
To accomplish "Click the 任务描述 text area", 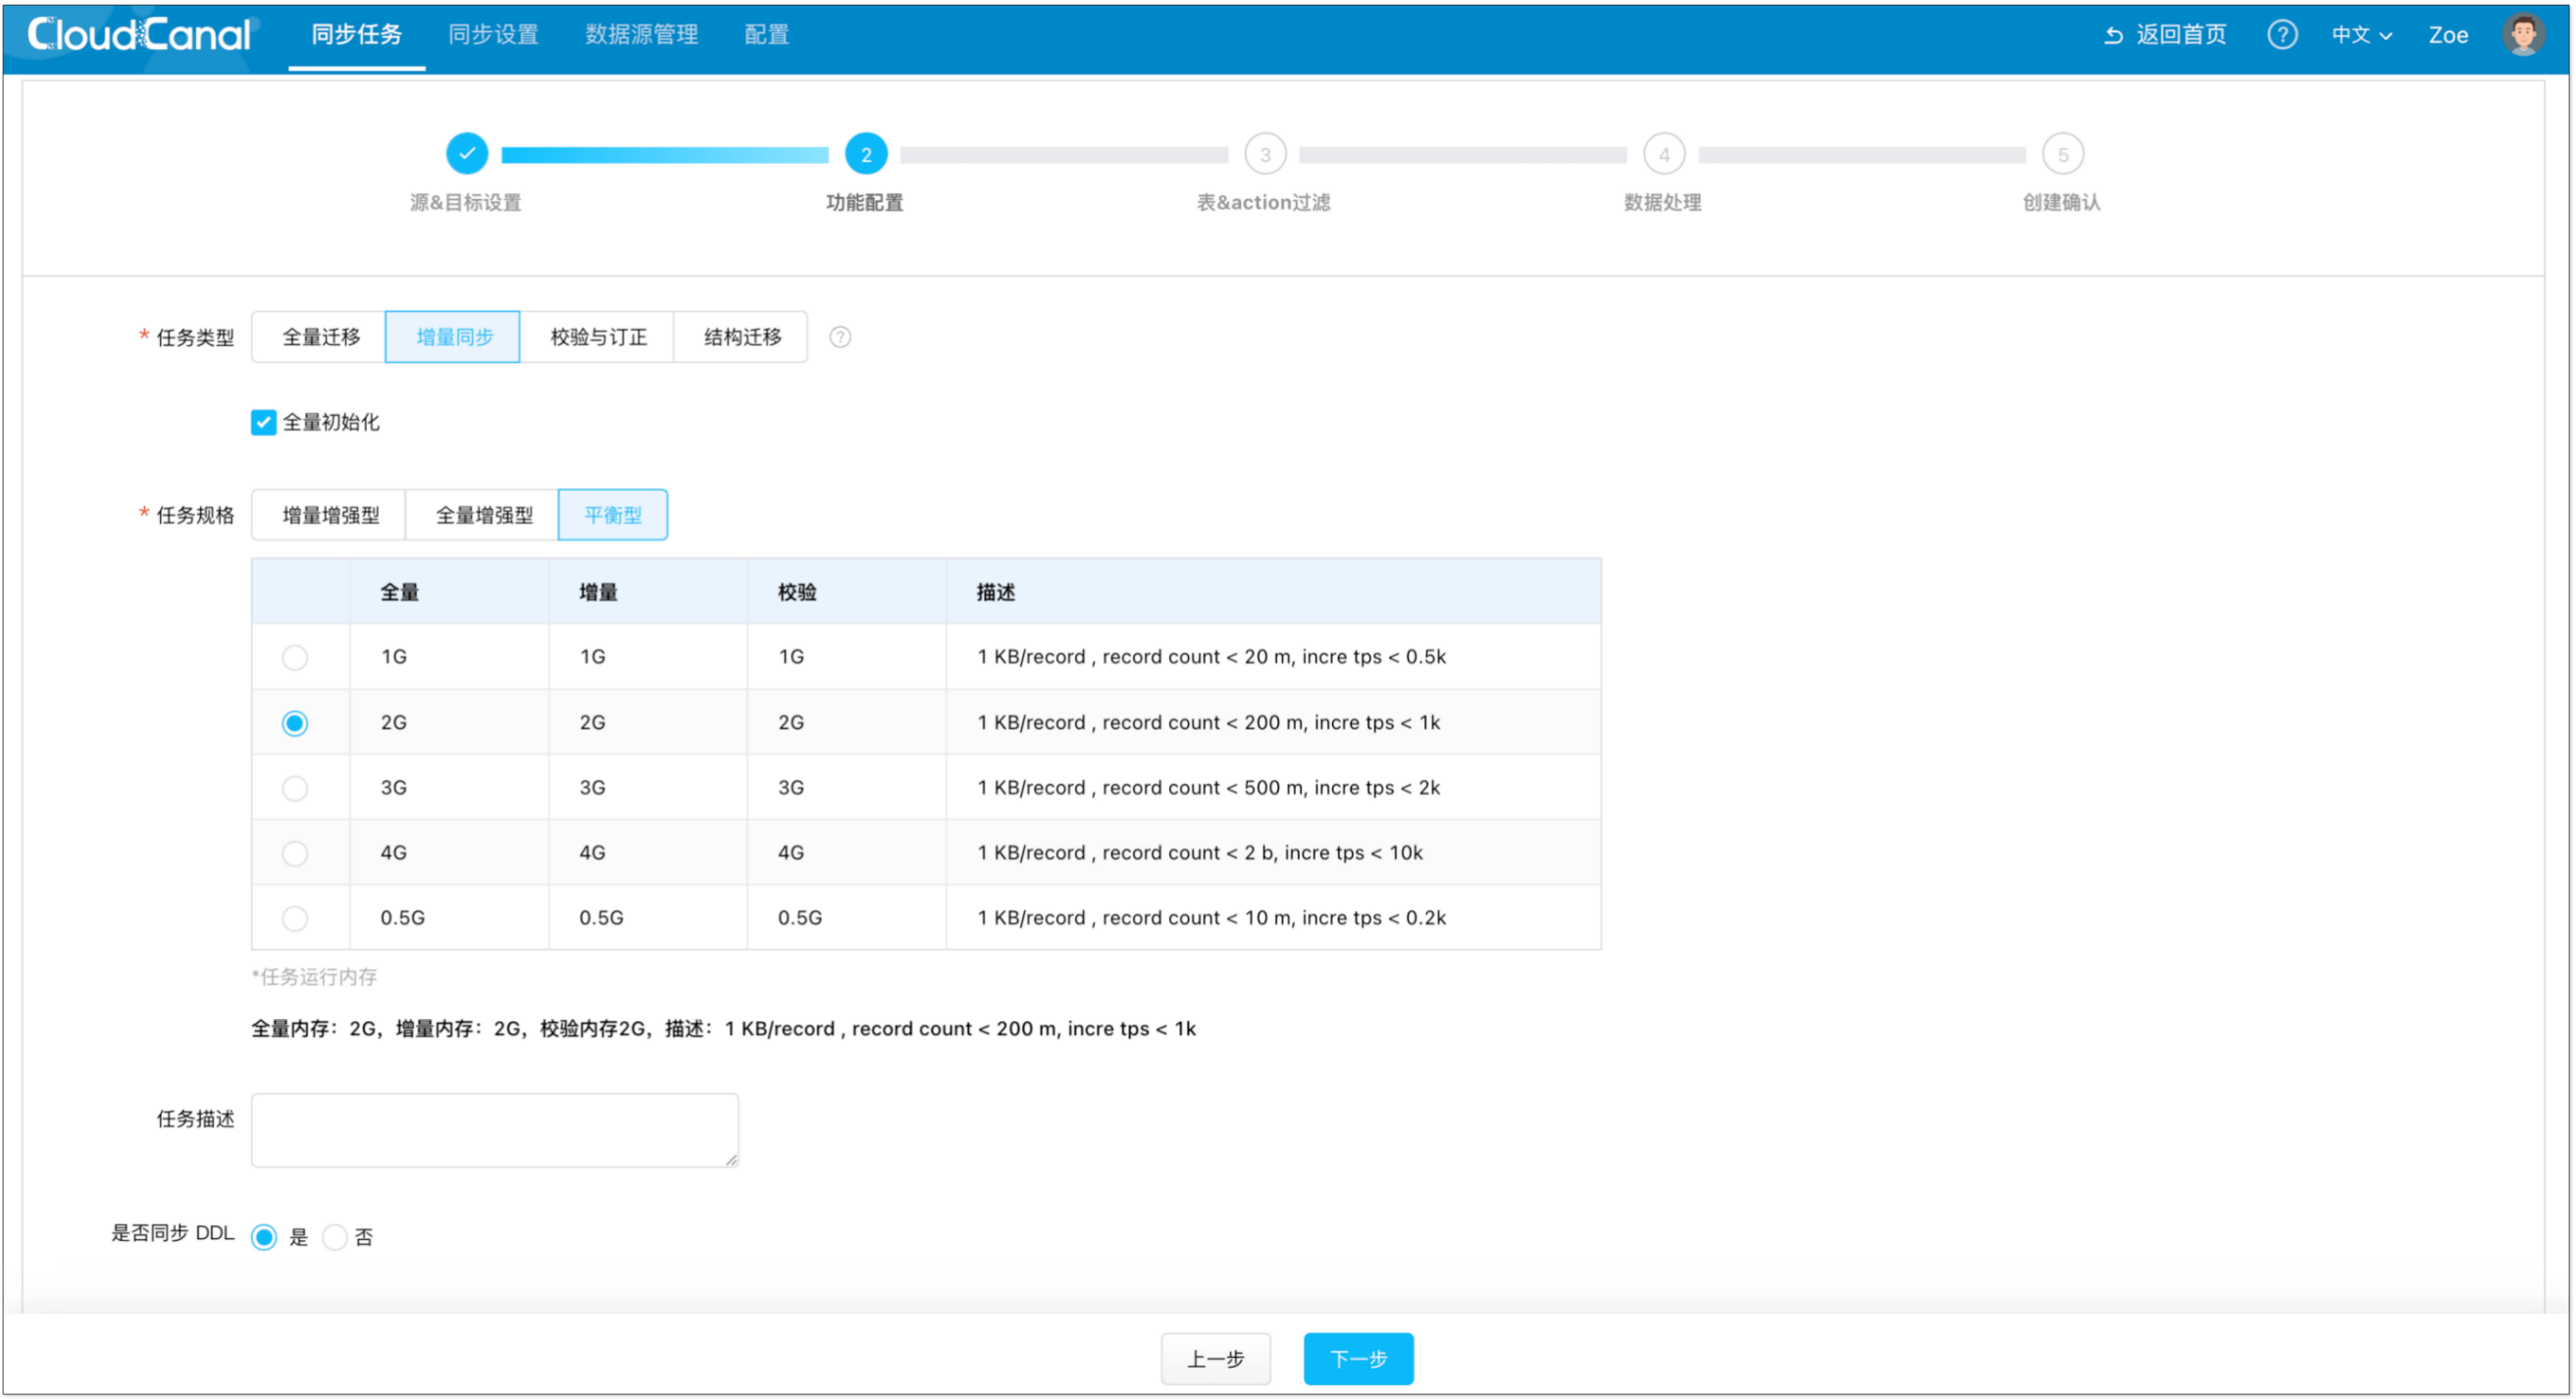I will click(x=495, y=1130).
